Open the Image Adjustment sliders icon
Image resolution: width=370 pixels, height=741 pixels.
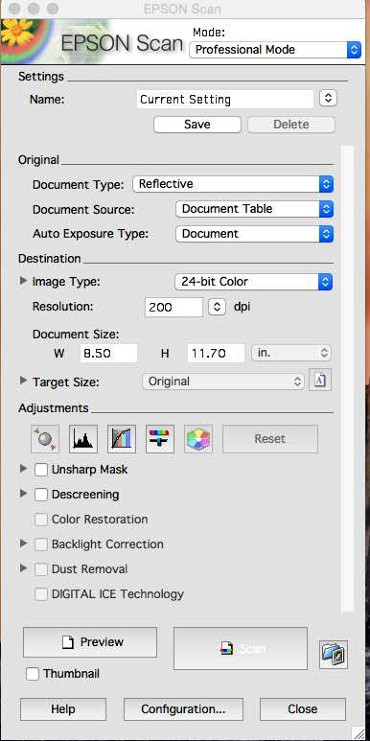pyautogui.click(x=160, y=438)
